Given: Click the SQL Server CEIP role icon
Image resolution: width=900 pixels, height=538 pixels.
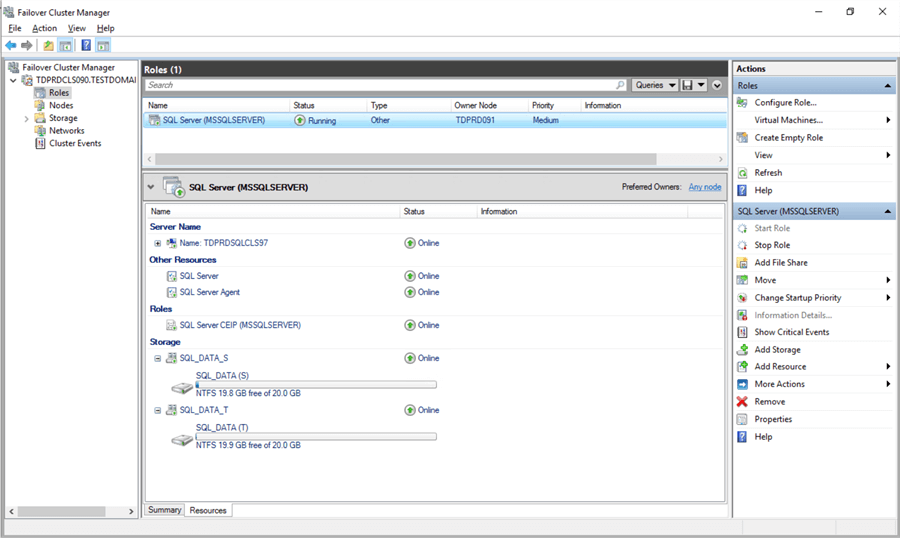Looking at the screenshot, I should [x=172, y=325].
